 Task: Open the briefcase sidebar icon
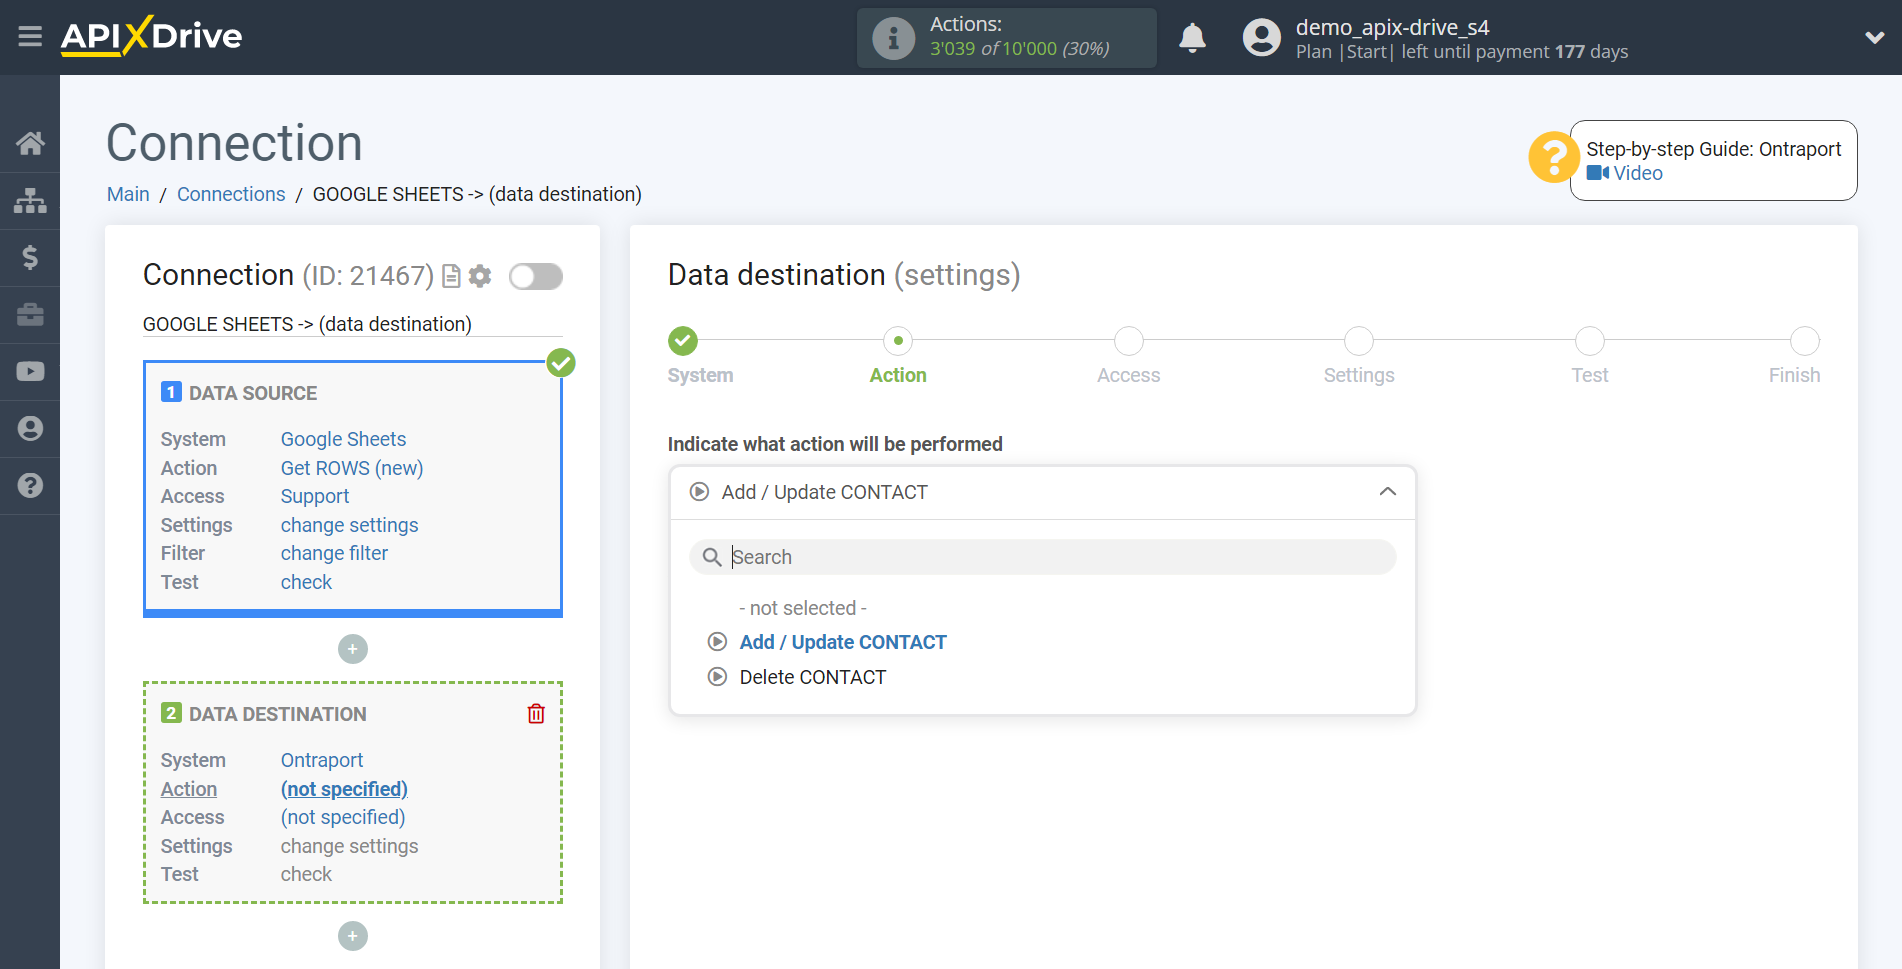pos(30,314)
